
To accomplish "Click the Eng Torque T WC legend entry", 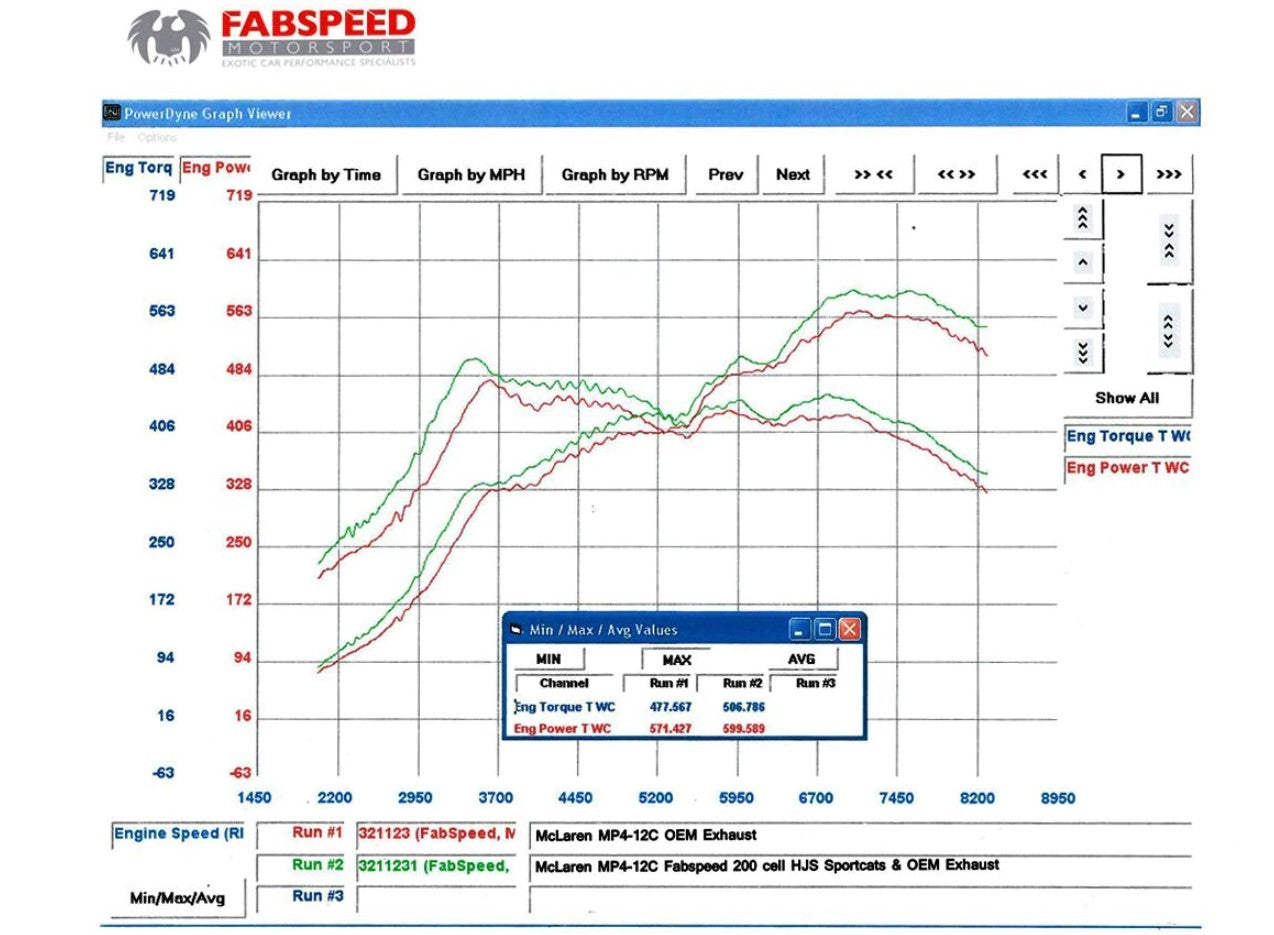I will coord(1128,436).
